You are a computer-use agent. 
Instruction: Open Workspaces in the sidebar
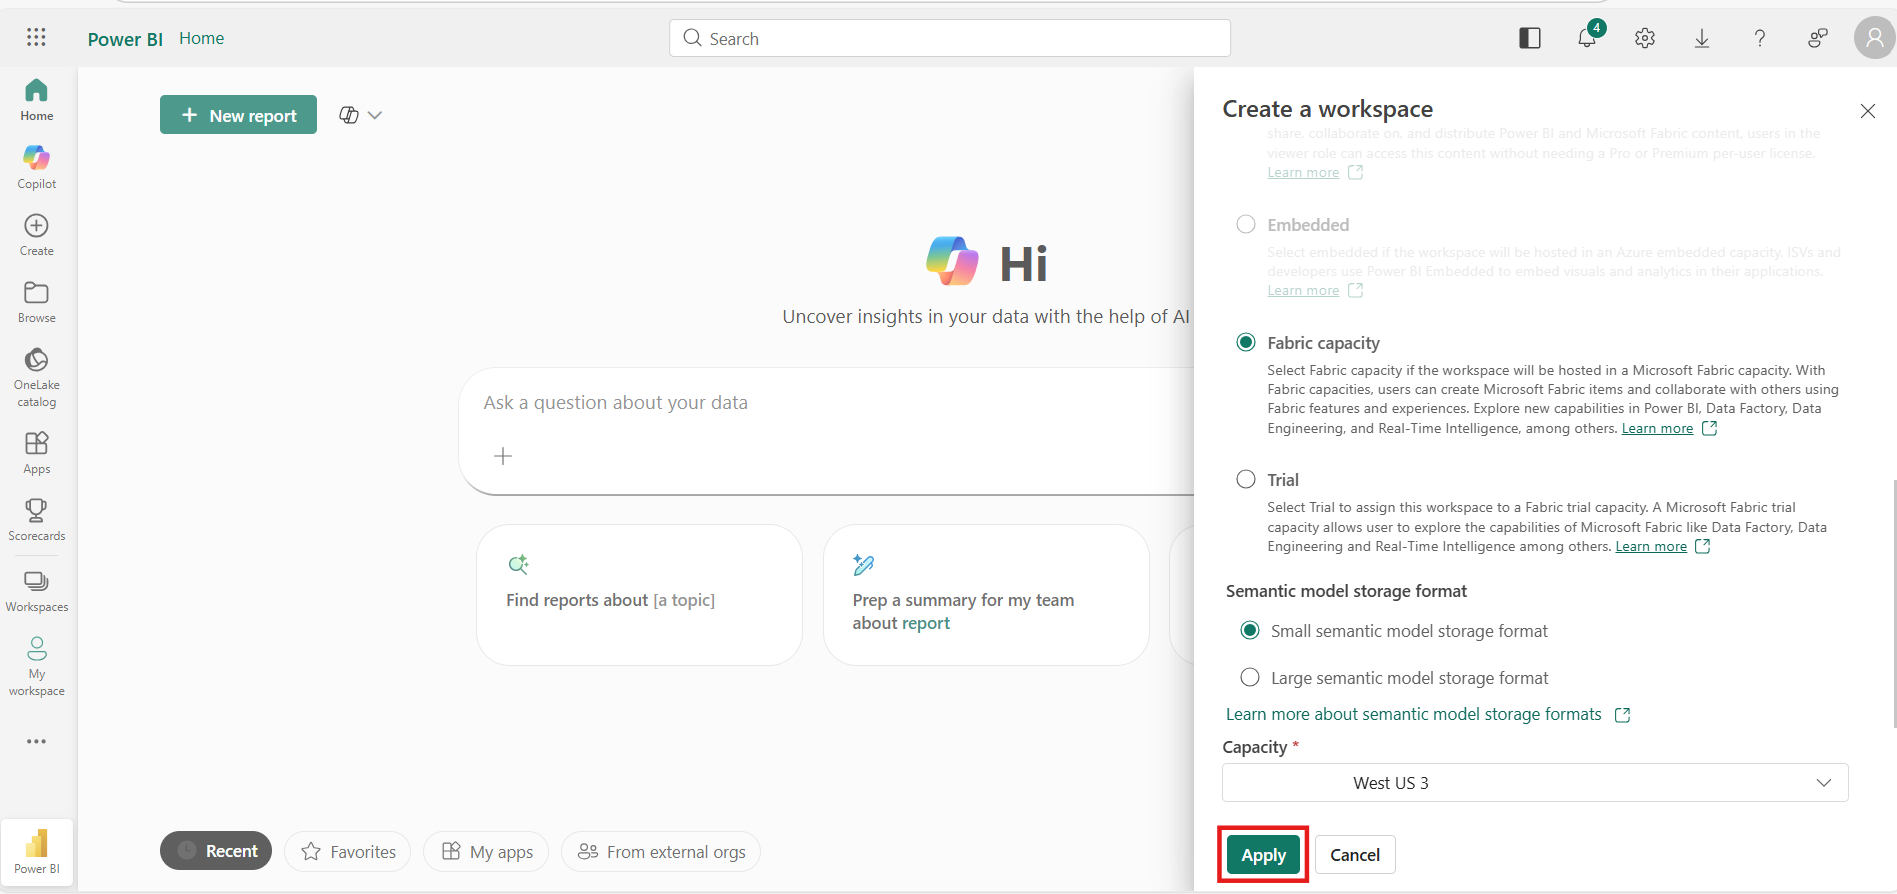coord(37,591)
